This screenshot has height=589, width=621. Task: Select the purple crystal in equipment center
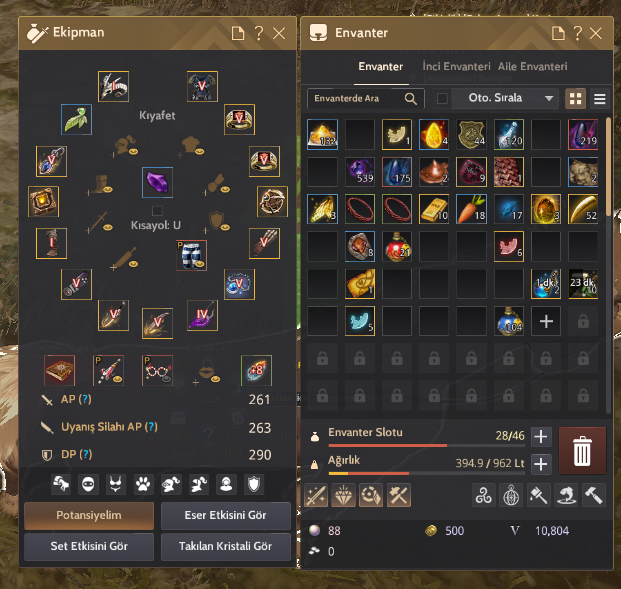coord(157,182)
